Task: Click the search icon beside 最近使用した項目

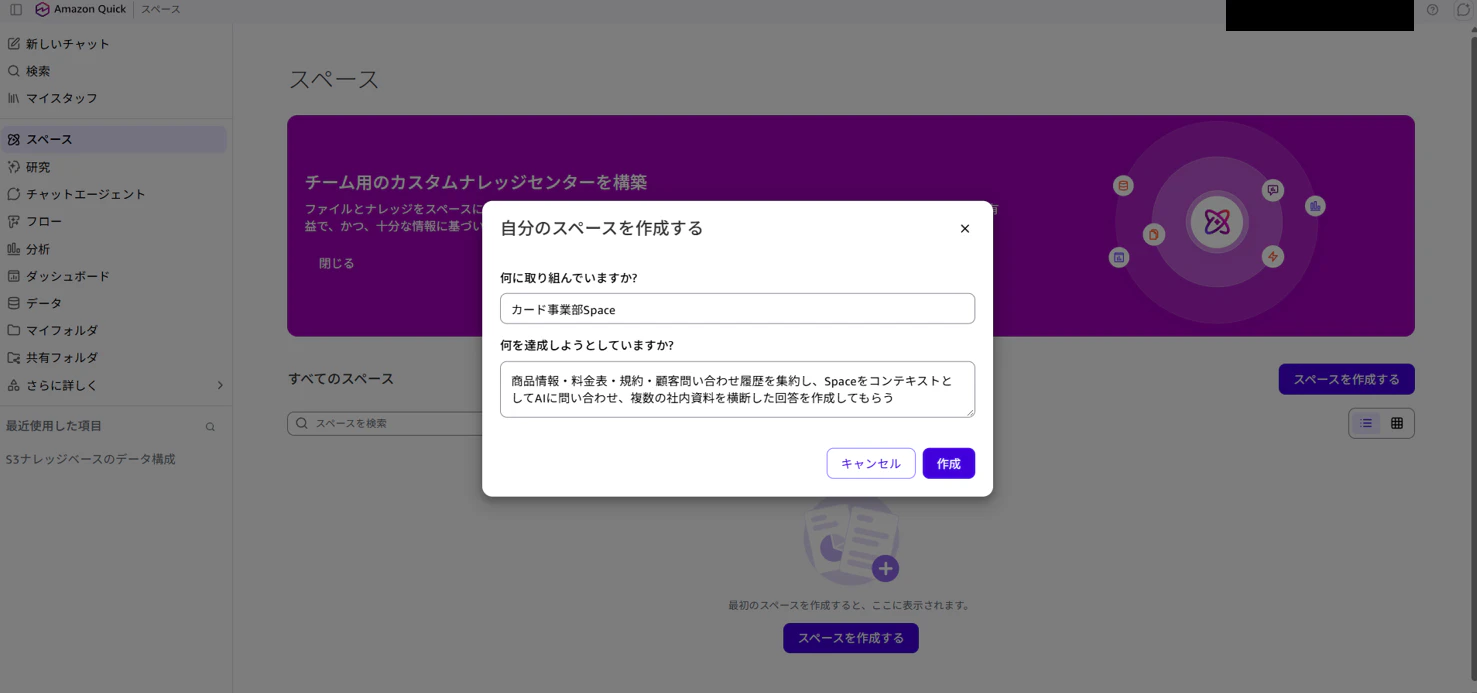Action: pos(210,427)
